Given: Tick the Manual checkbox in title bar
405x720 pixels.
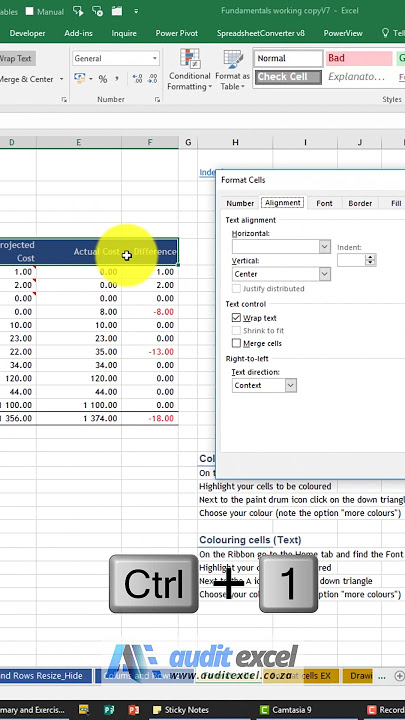Looking at the screenshot, I should (29, 11).
